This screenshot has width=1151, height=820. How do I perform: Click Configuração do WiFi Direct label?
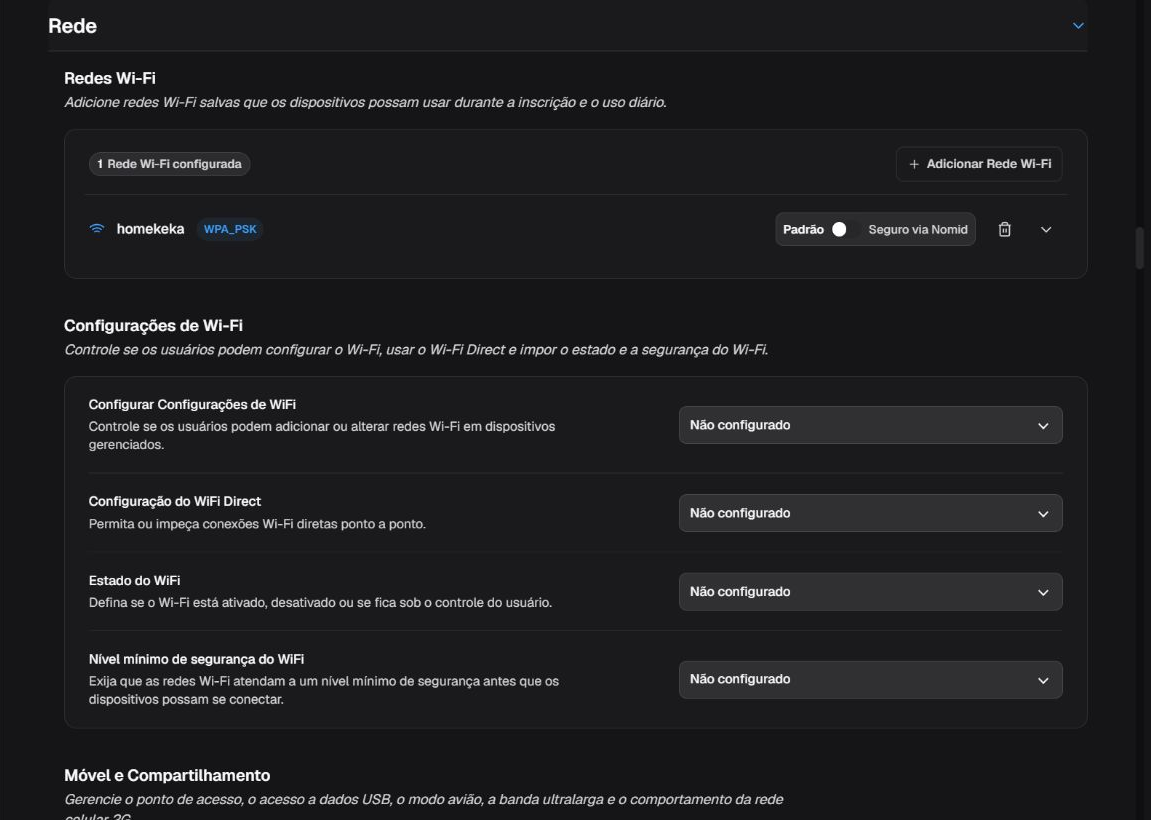[x=175, y=501]
